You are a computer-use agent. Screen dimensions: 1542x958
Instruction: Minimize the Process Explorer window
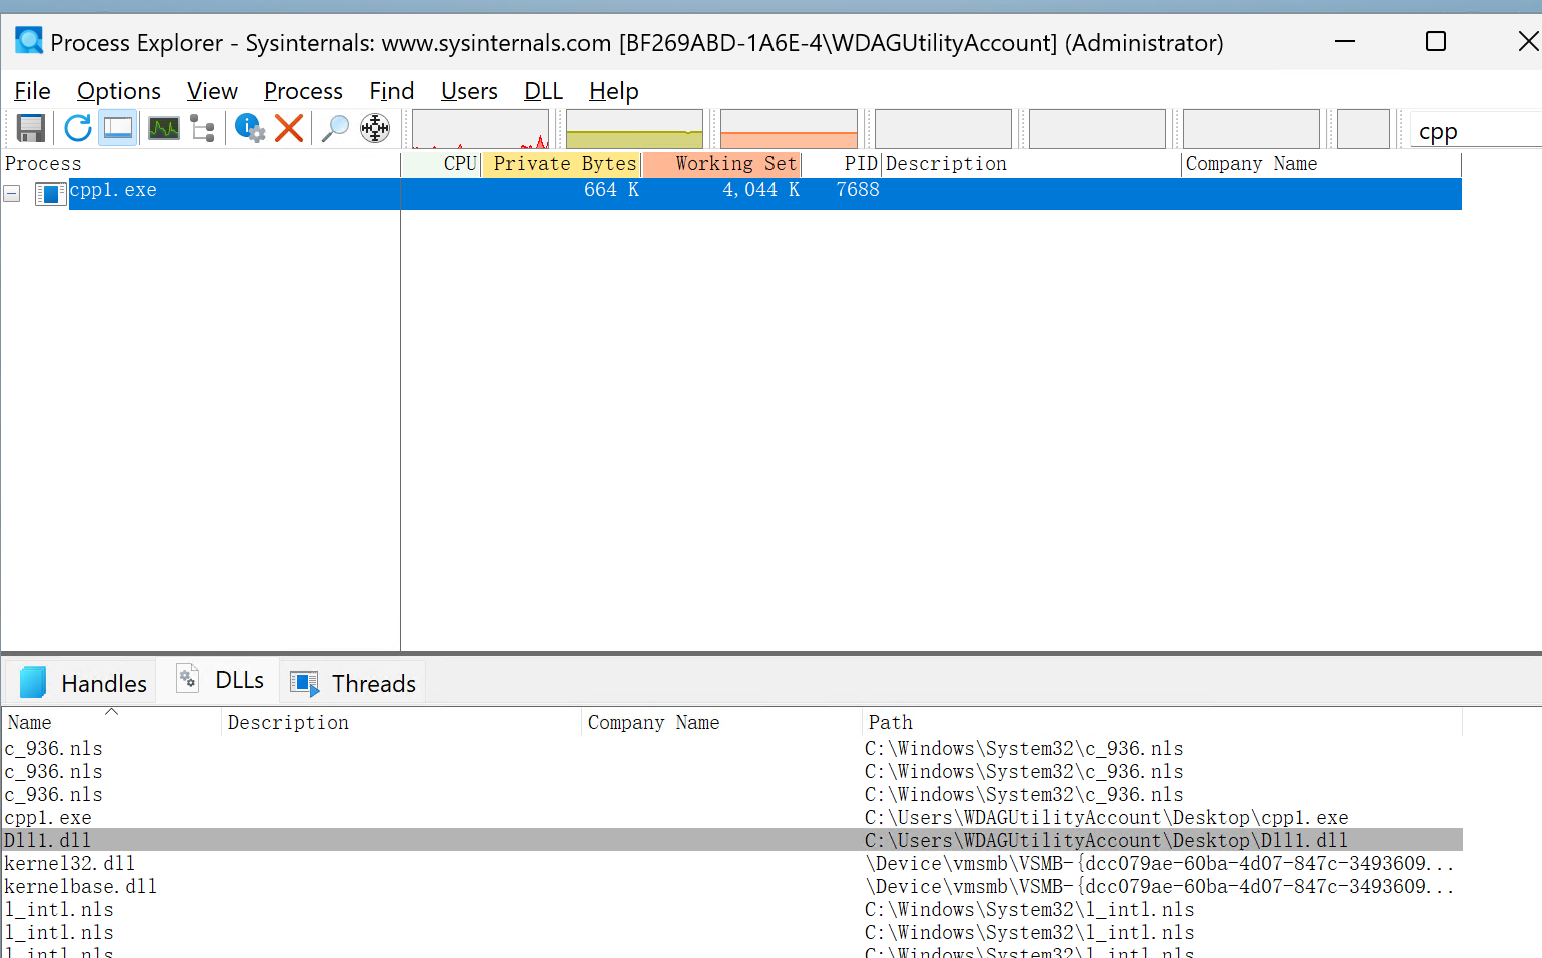pos(1345,41)
